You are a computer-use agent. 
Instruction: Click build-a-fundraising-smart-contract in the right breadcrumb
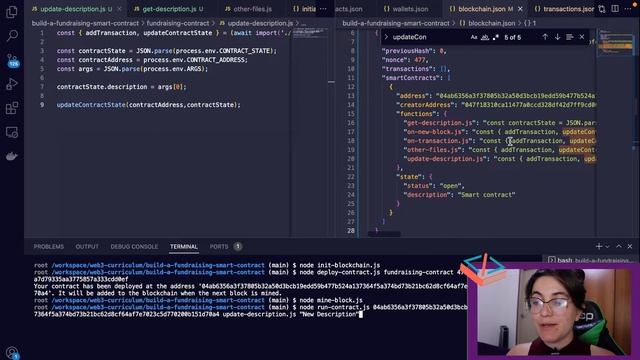click(396, 23)
